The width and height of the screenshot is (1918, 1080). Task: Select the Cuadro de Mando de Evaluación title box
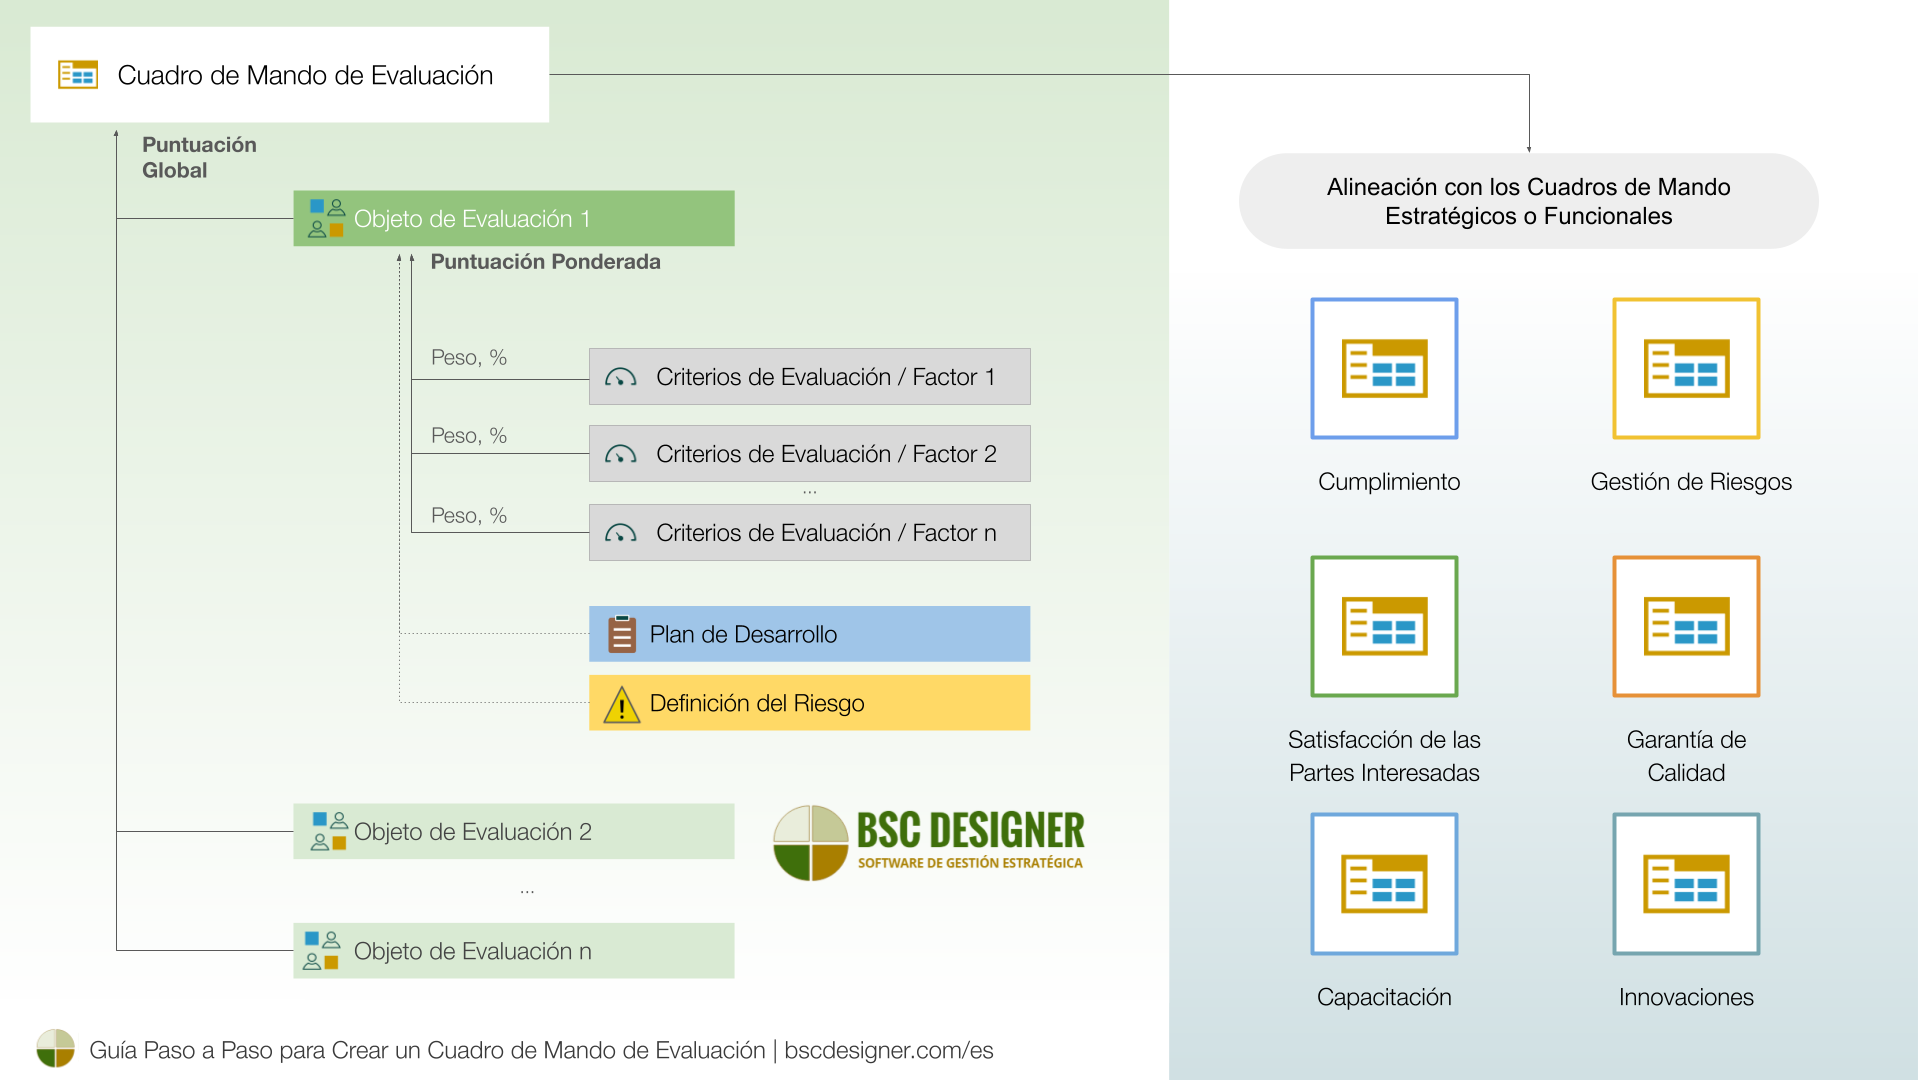coord(290,75)
